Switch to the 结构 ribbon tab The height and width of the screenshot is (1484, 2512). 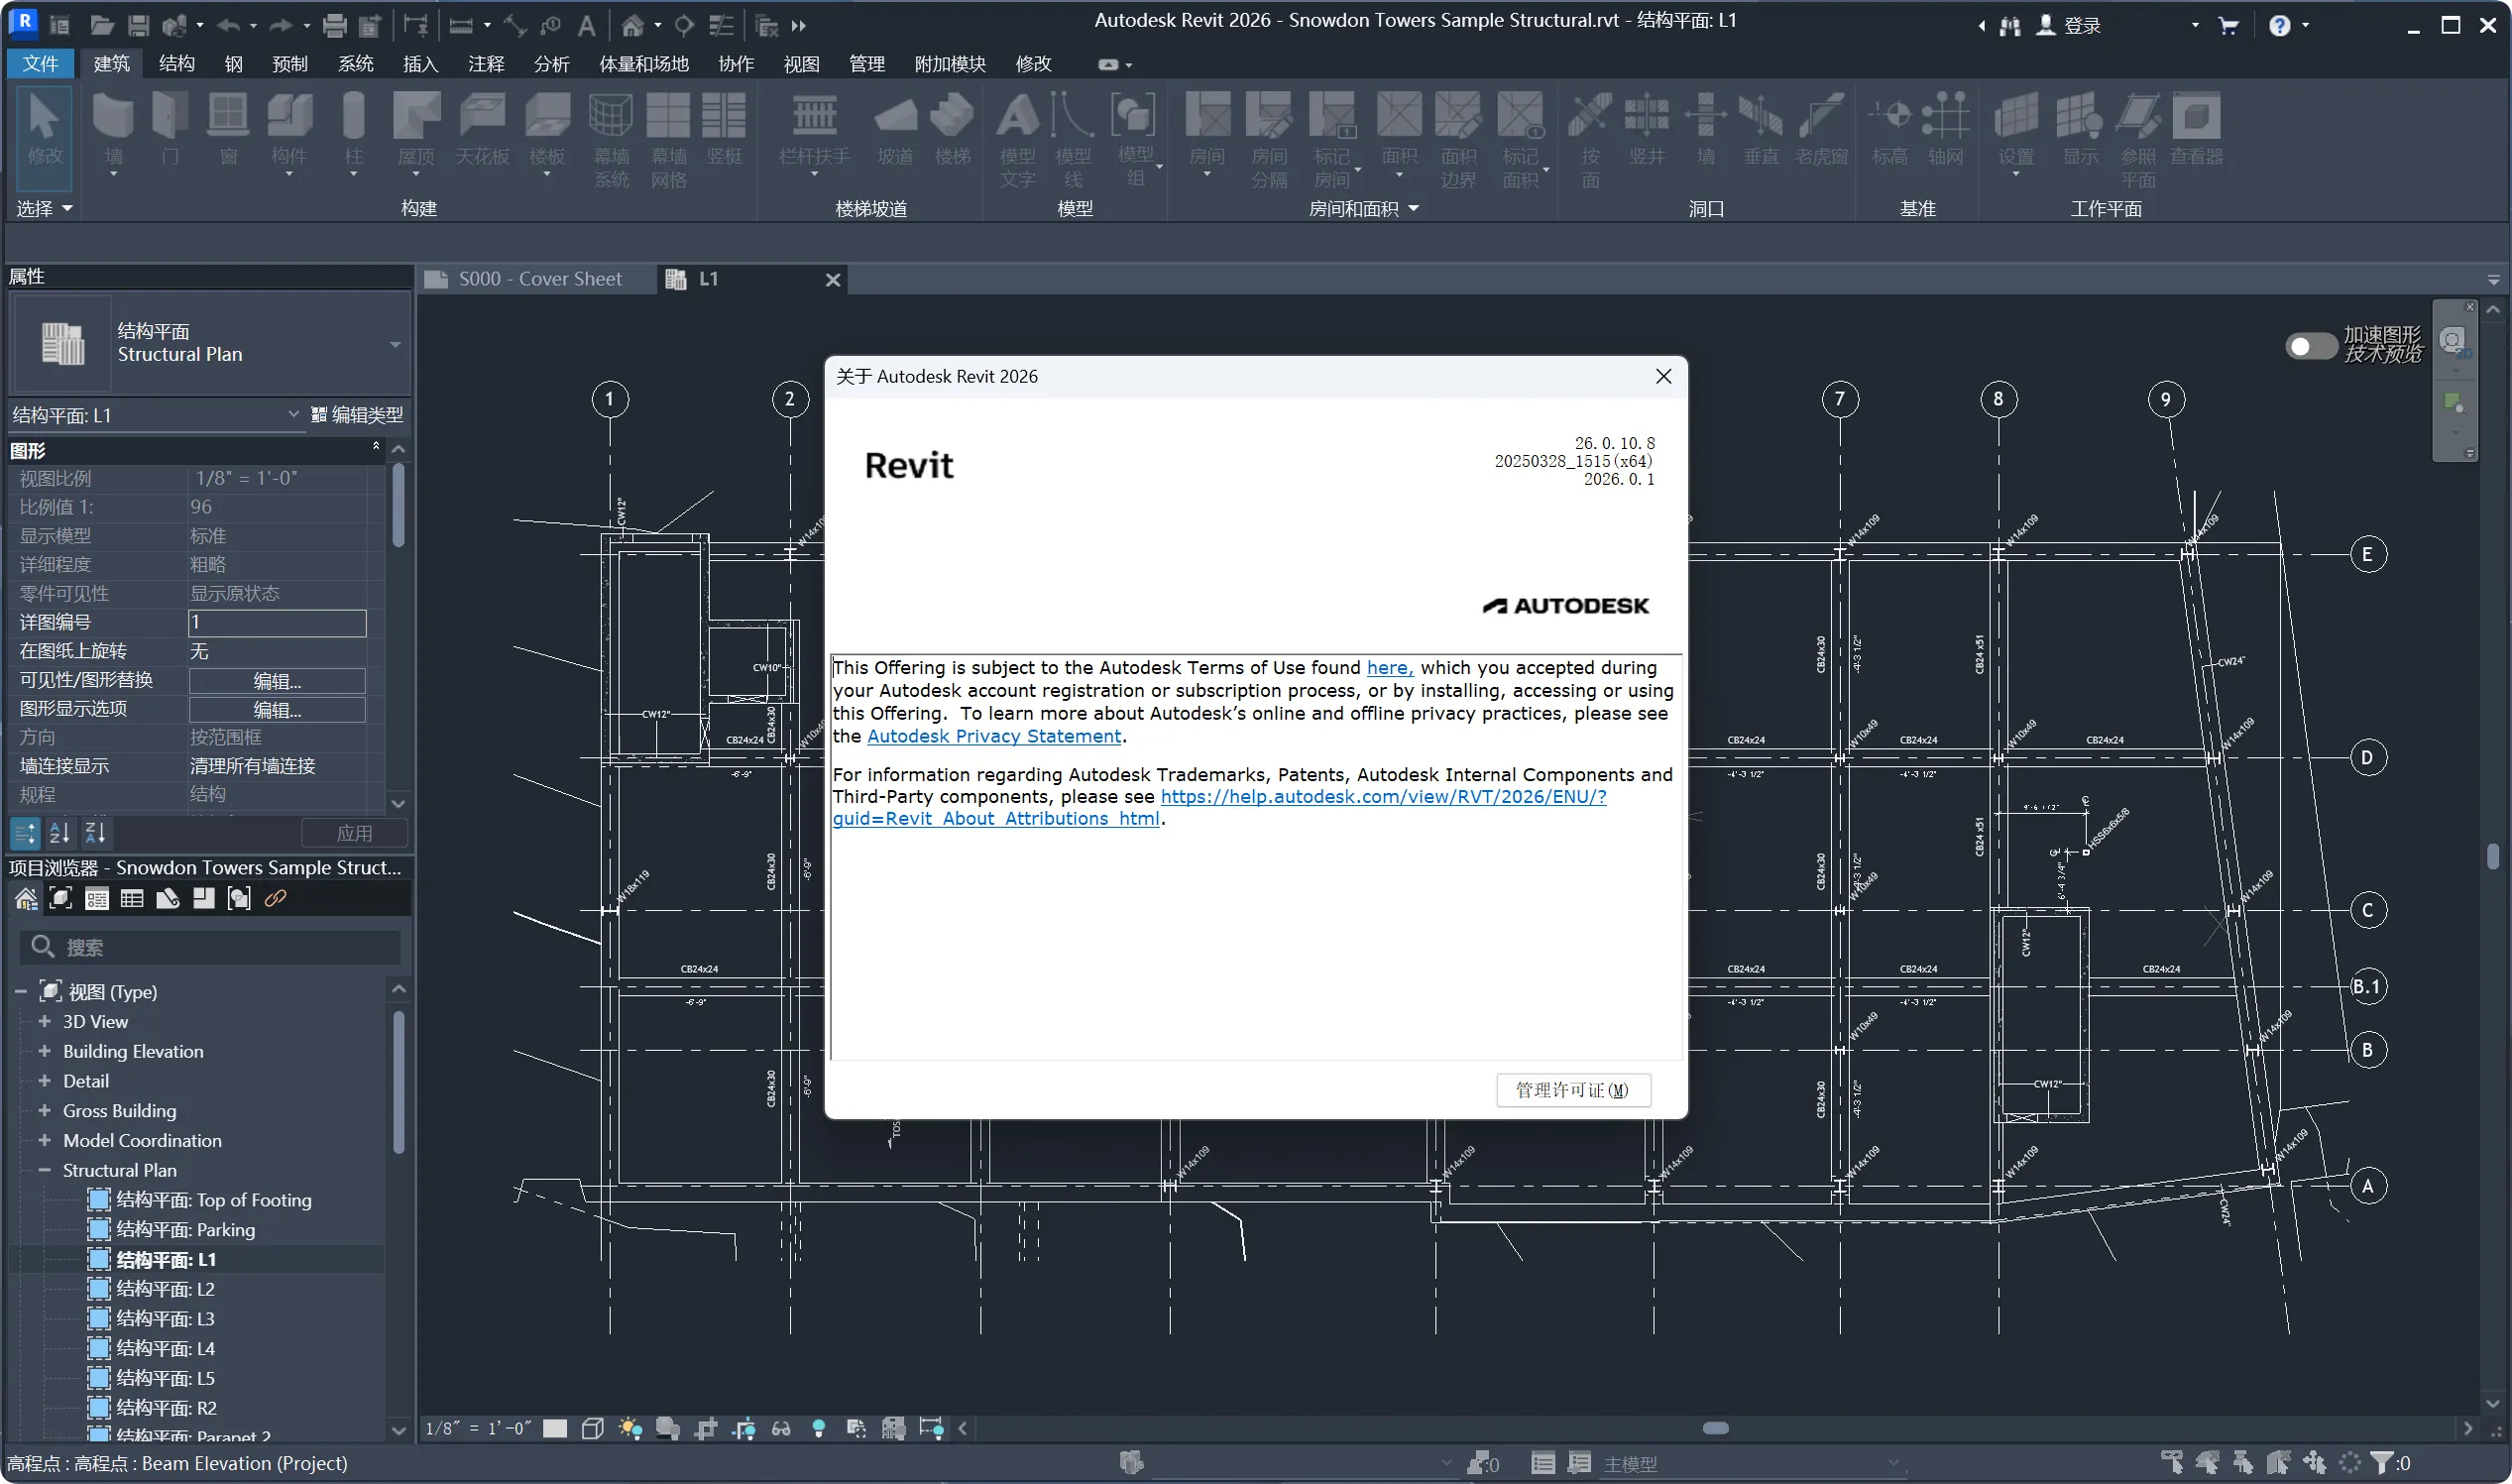pyautogui.click(x=176, y=64)
